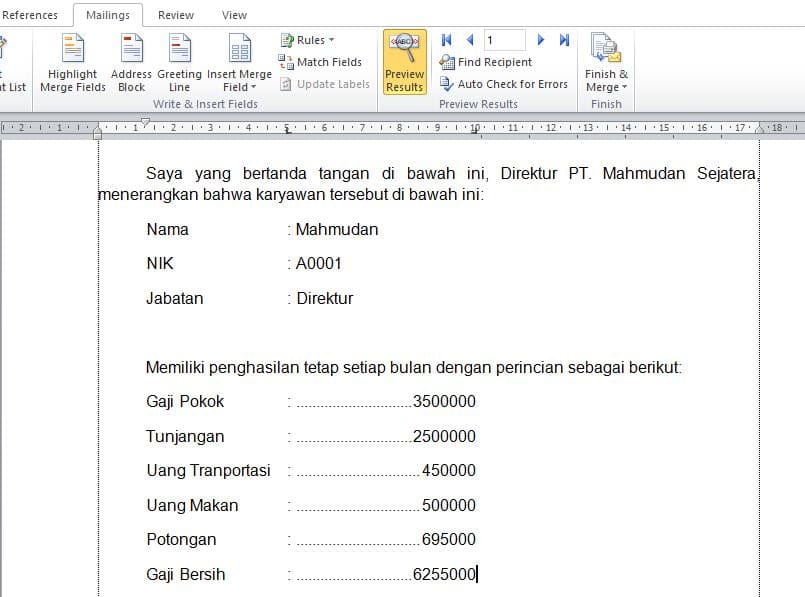Viewport: 805px width, 597px height.
Task: Click the first line indent marker on ruler
Action: click(x=146, y=122)
